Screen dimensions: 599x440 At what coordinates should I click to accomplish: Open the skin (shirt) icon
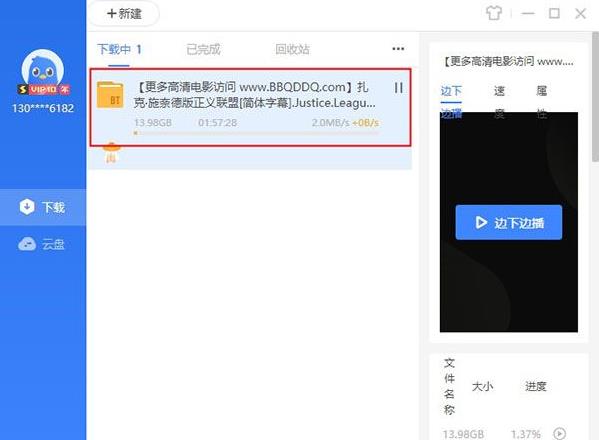click(494, 13)
